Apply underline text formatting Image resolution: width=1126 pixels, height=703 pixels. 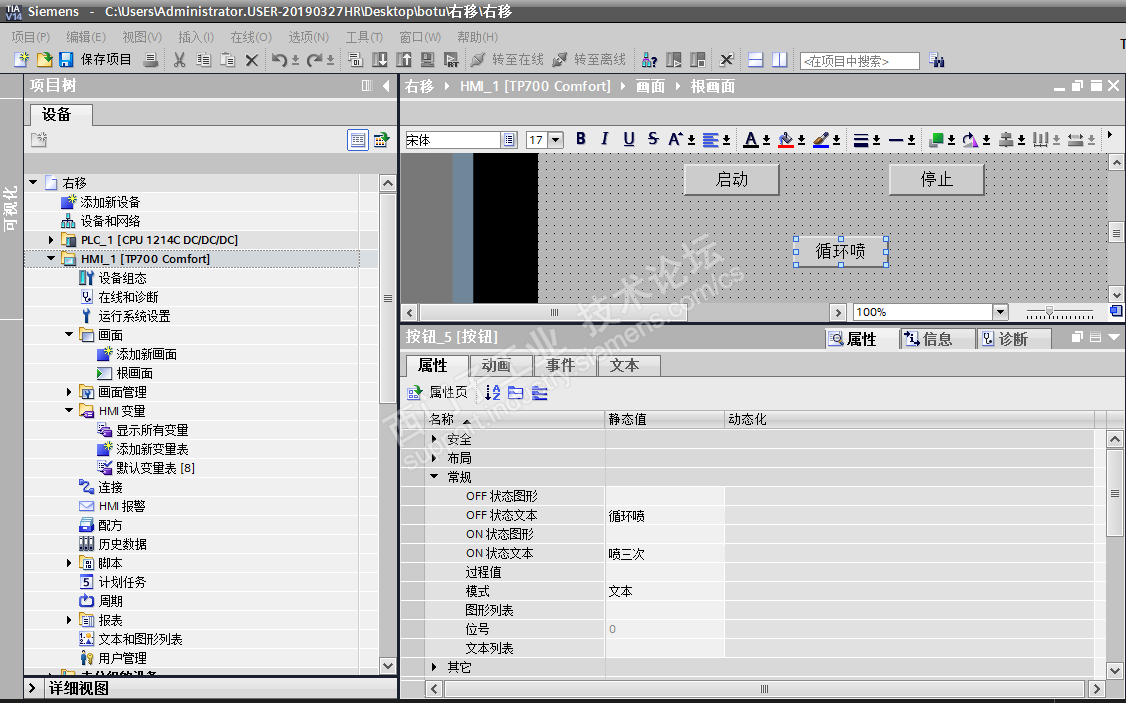(x=629, y=139)
